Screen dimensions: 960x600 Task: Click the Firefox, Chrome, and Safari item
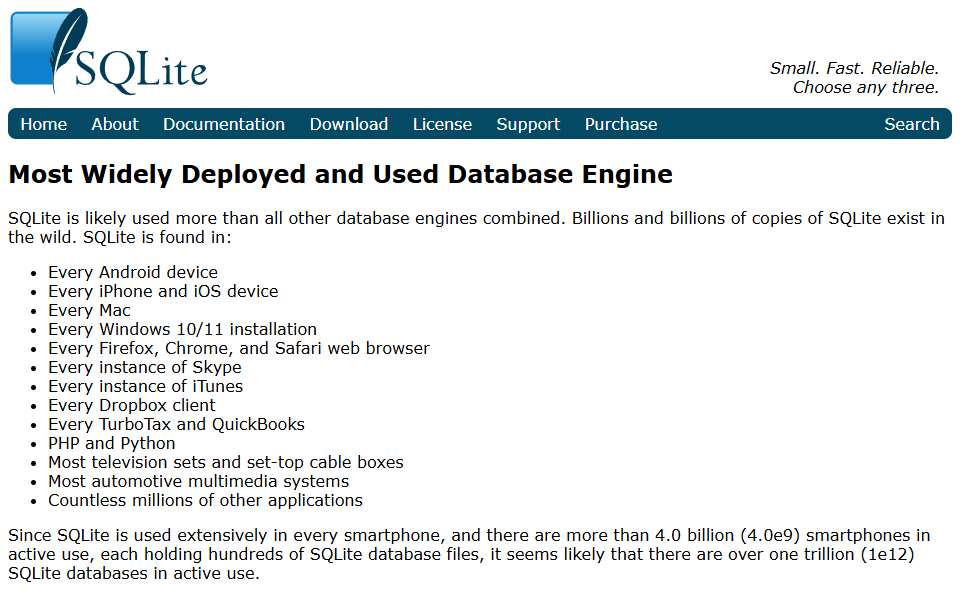click(239, 348)
